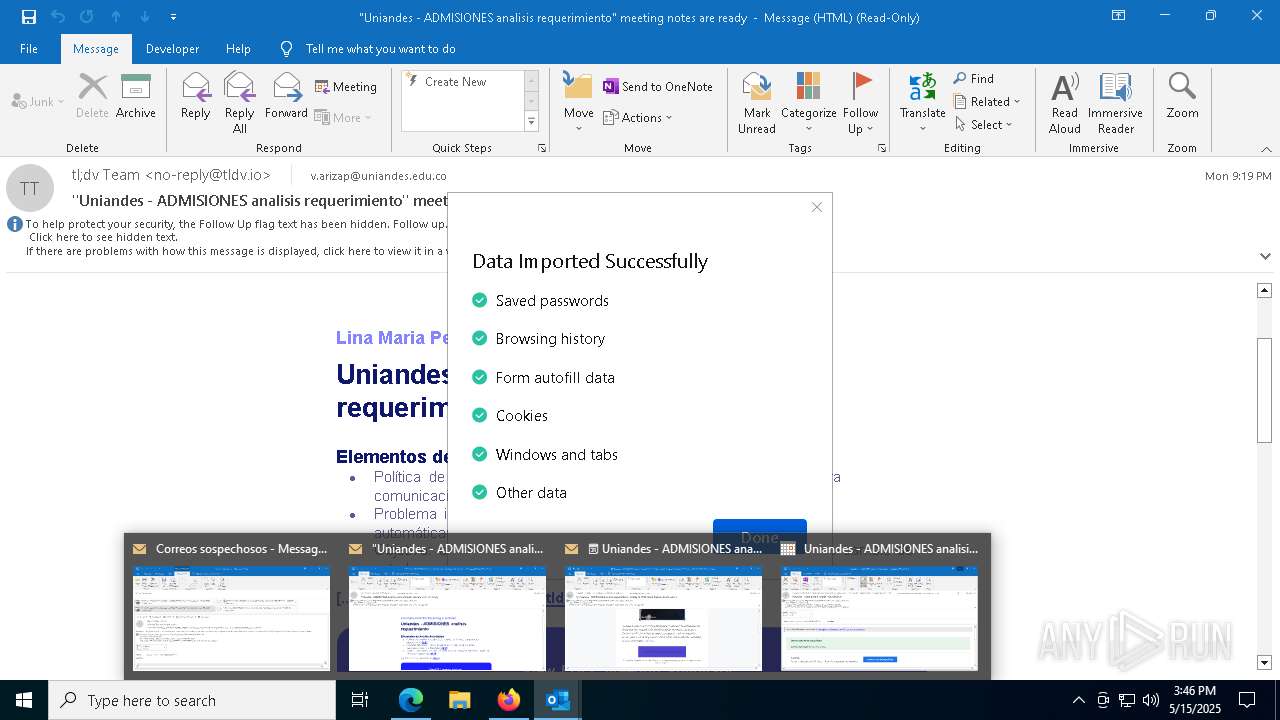
Task: Open the Immersive Reader
Action: pos(1115,102)
